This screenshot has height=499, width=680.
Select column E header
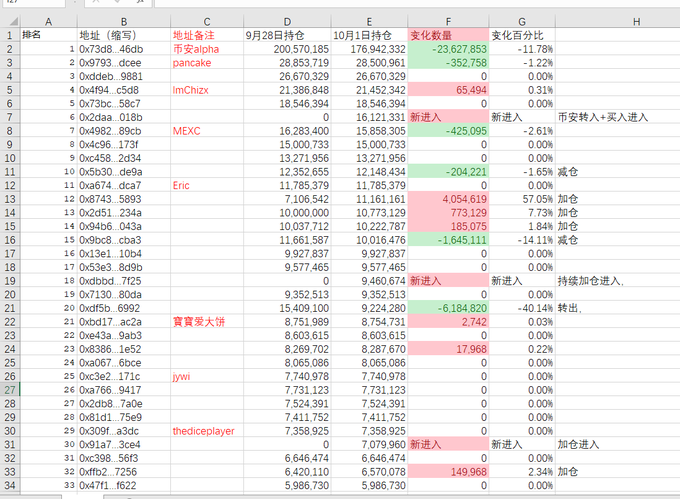[x=369, y=21]
